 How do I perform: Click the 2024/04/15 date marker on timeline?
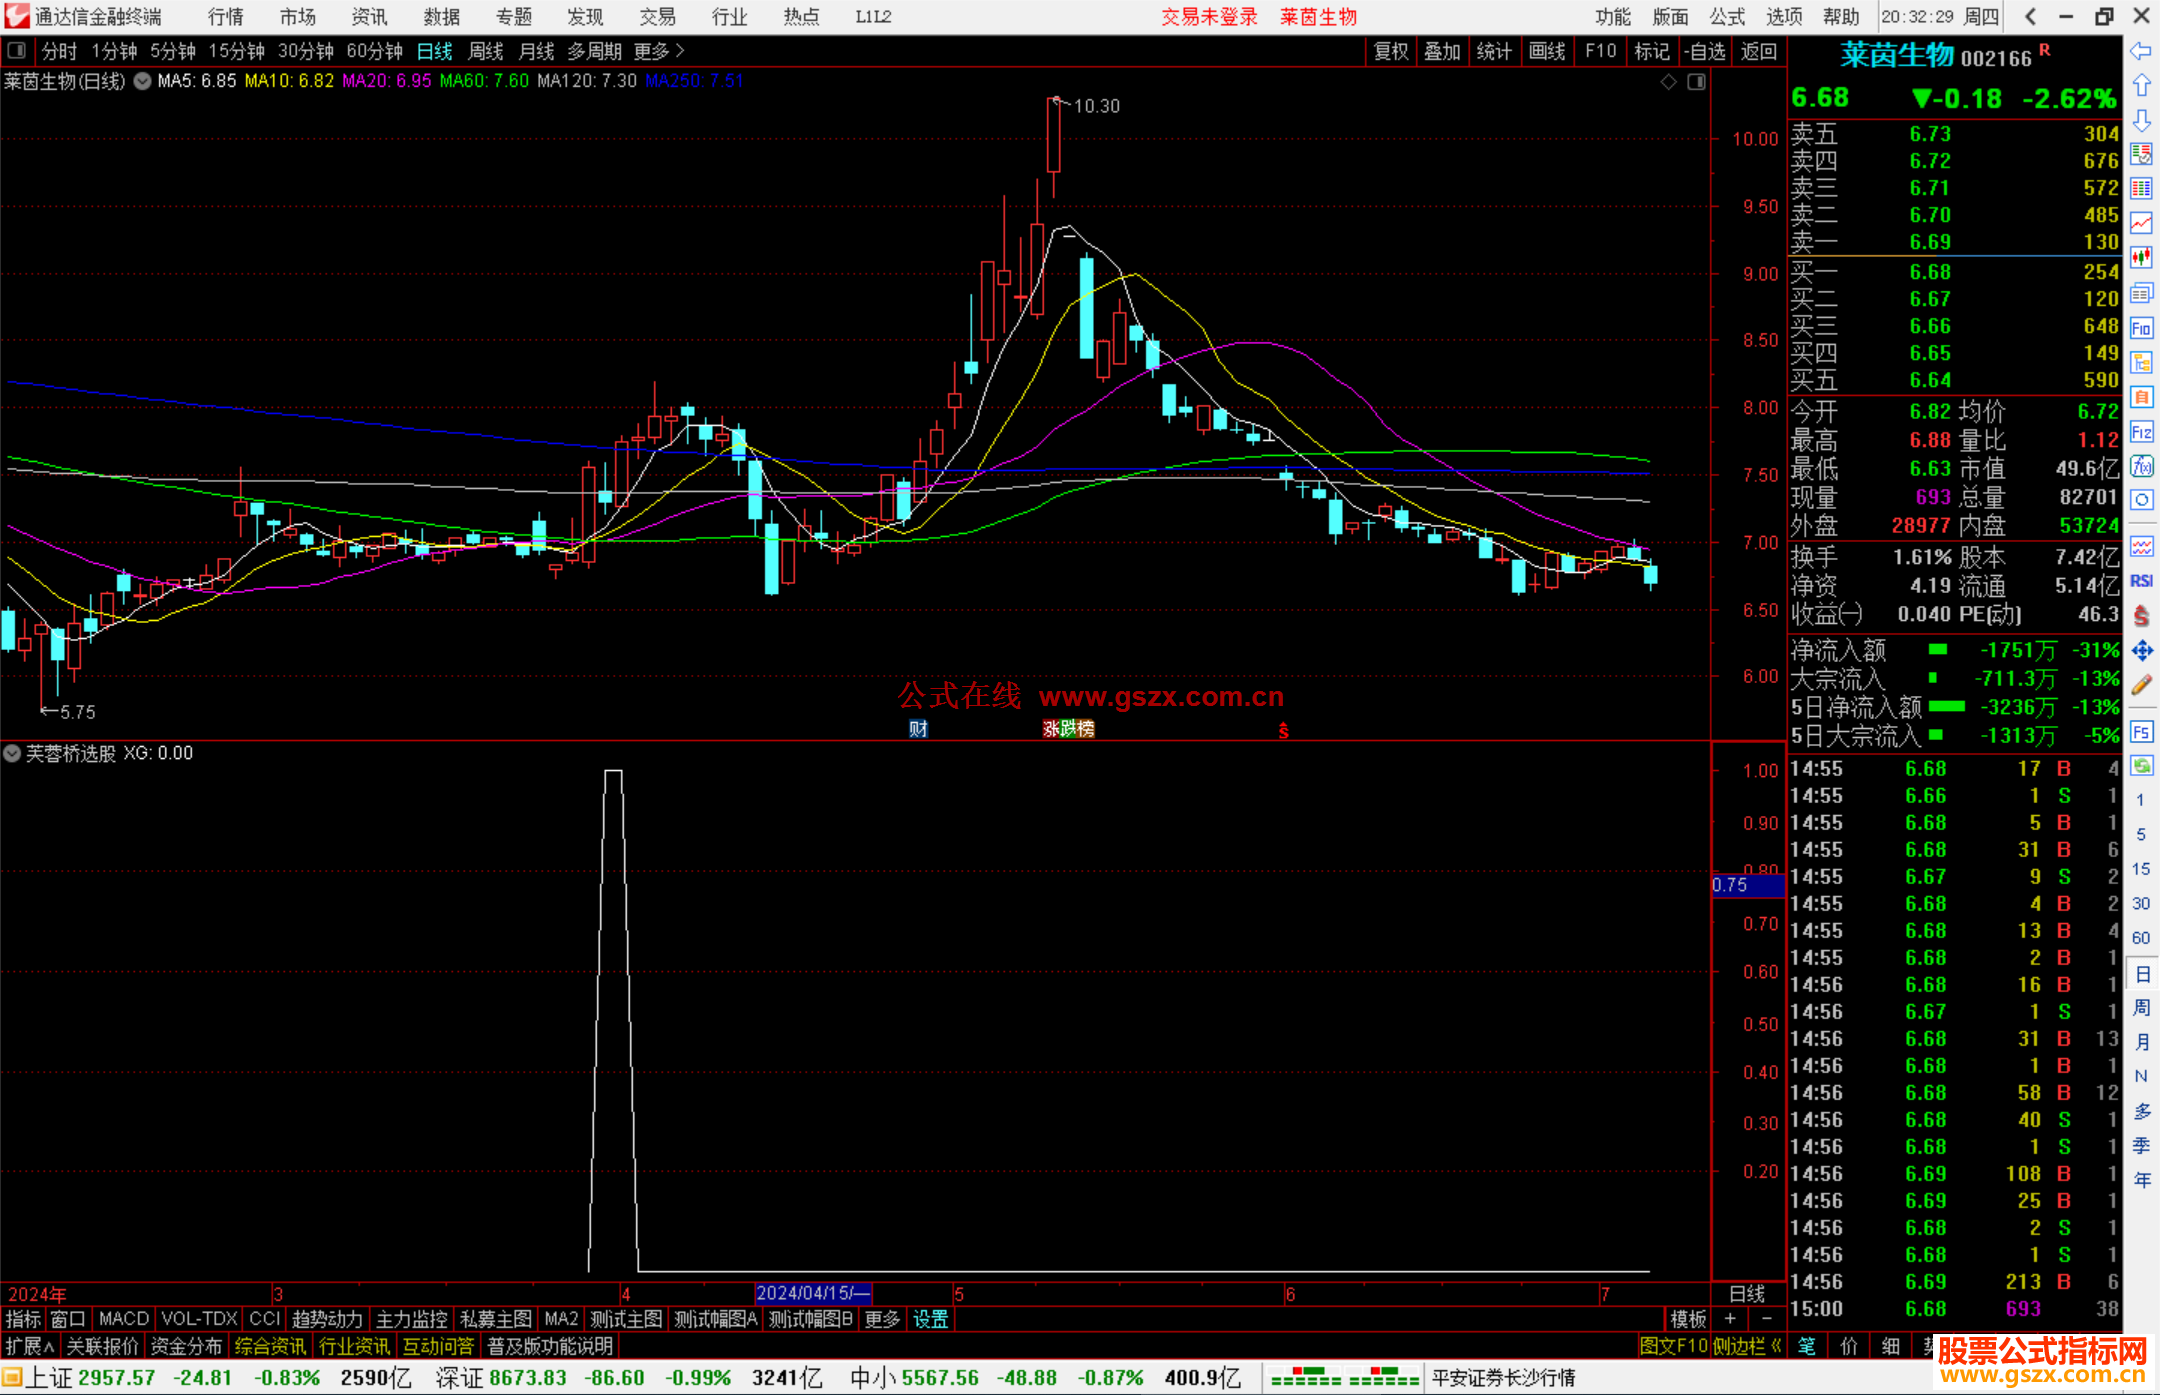pyautogui.click(x=812, y=1293)
